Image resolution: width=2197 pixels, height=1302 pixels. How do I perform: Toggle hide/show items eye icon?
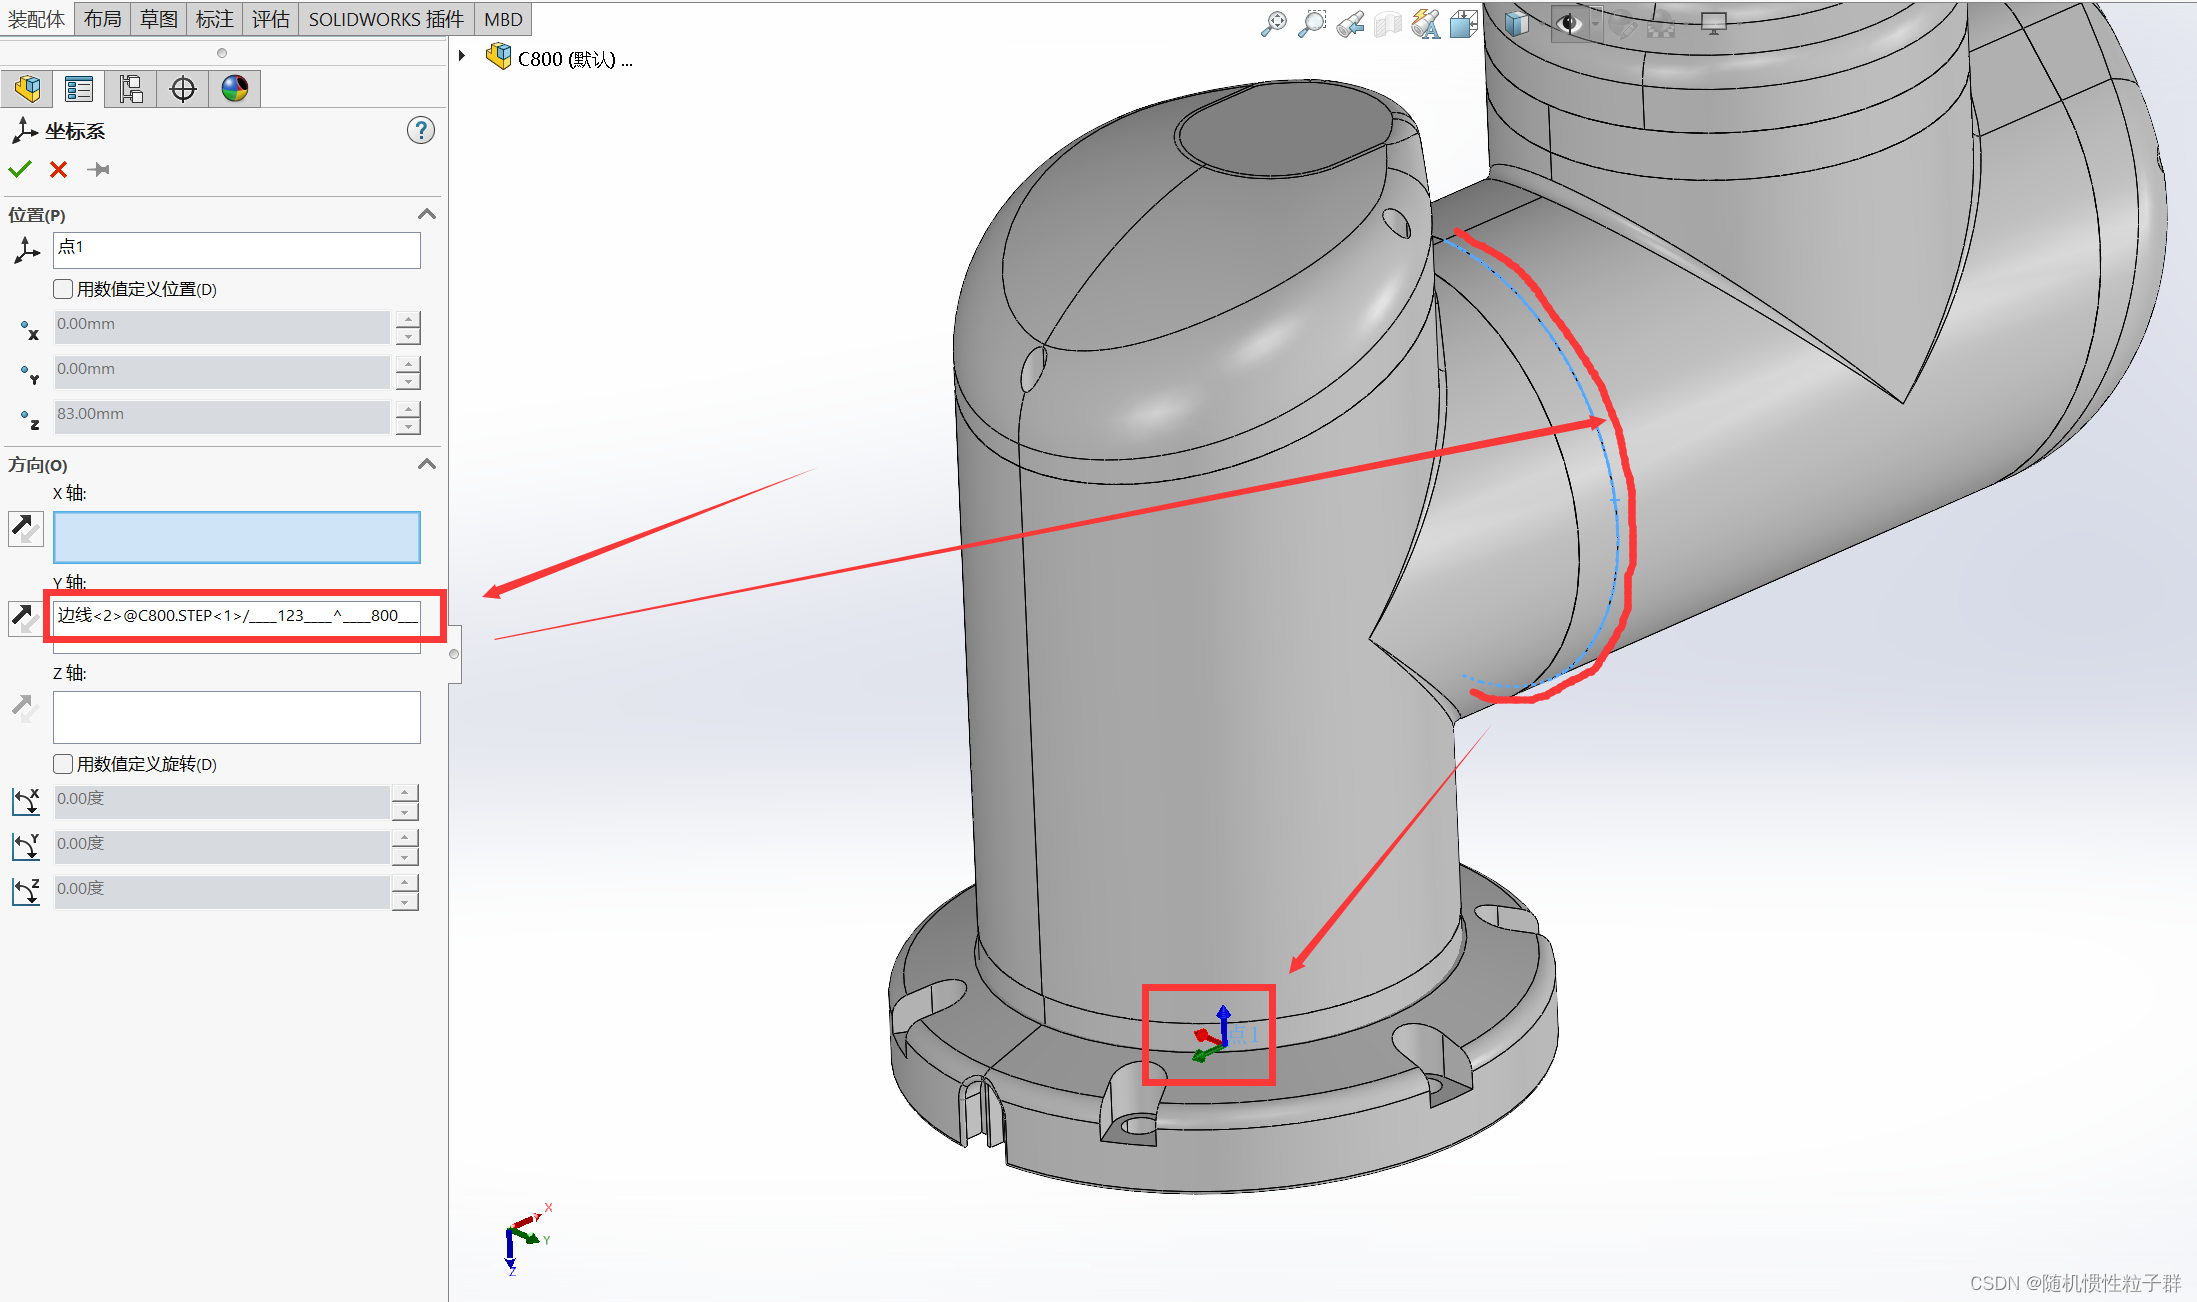click(1568, 24)
